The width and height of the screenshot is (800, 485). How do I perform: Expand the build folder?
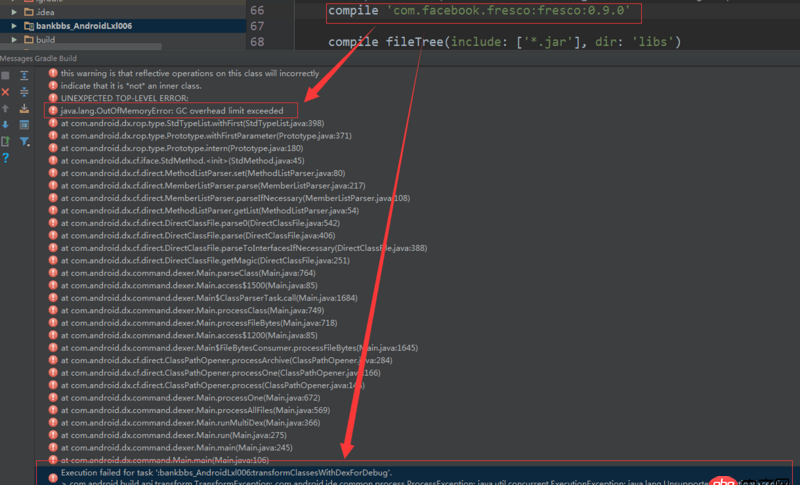coord(14,39)
